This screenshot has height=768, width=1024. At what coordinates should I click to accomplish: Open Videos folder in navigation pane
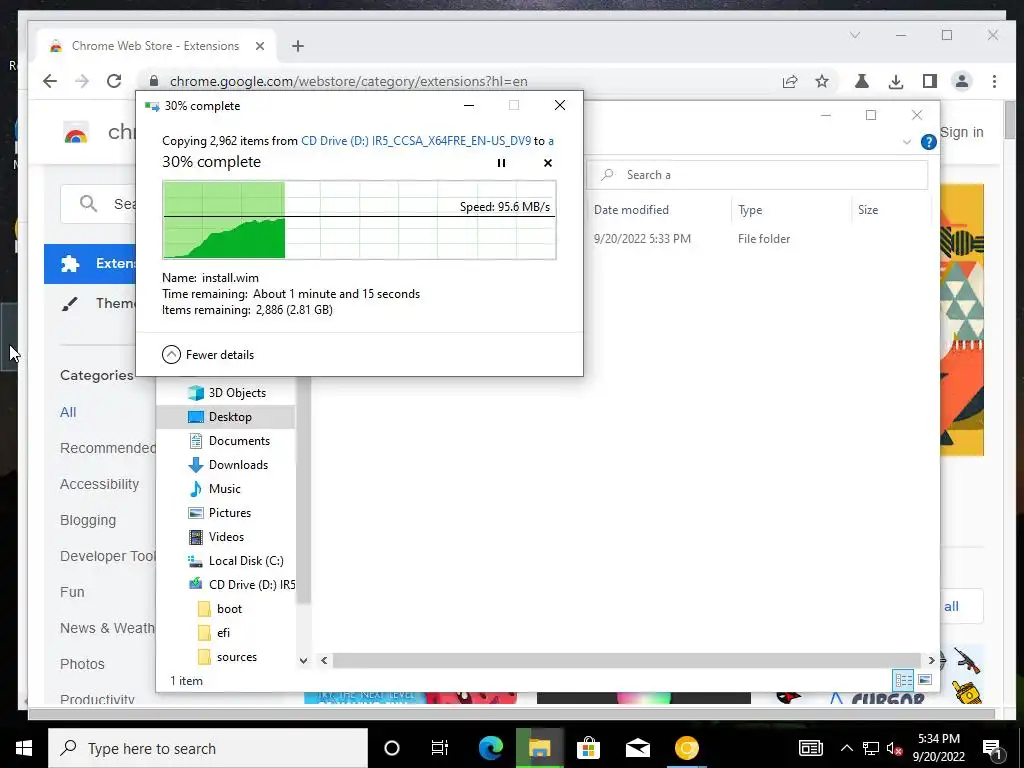pos(227,537)
